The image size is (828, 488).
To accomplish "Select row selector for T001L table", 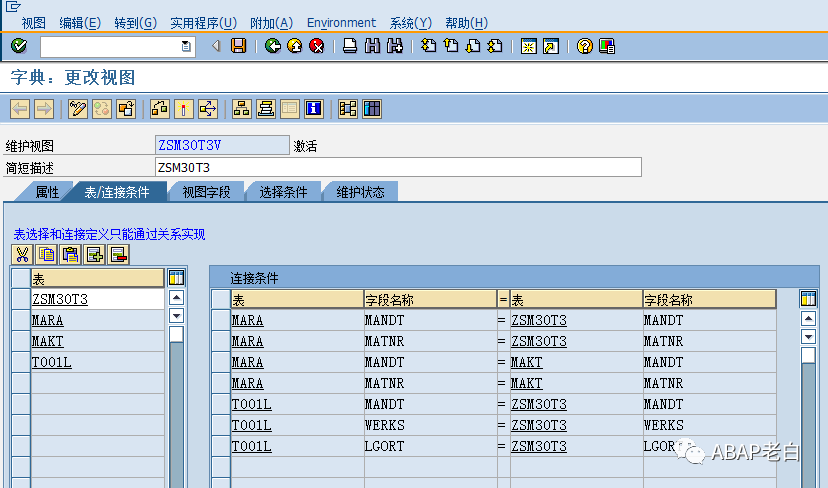I will click(x=21, y=362).
